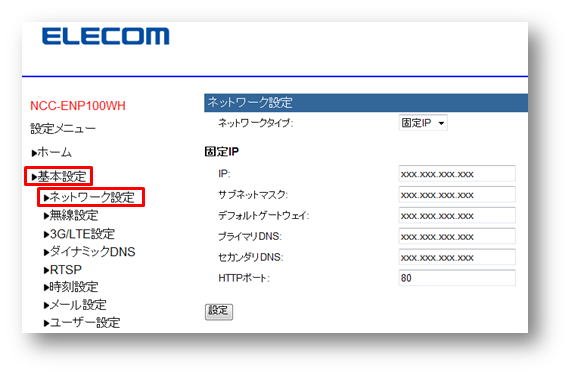Screen dimensions: 570x375
Task: Click the サブネットマスク input field
Action: [x=457, y=195]
